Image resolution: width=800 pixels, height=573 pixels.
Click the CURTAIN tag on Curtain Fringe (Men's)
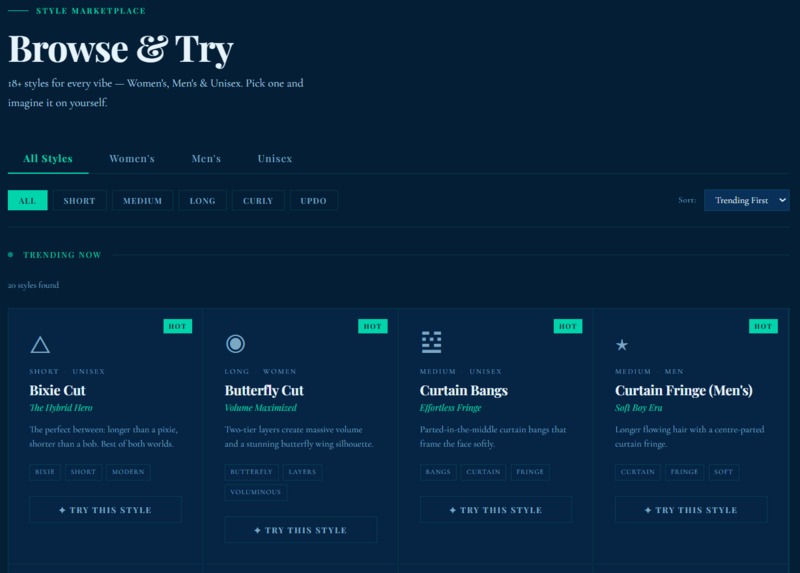click(638, 472)
